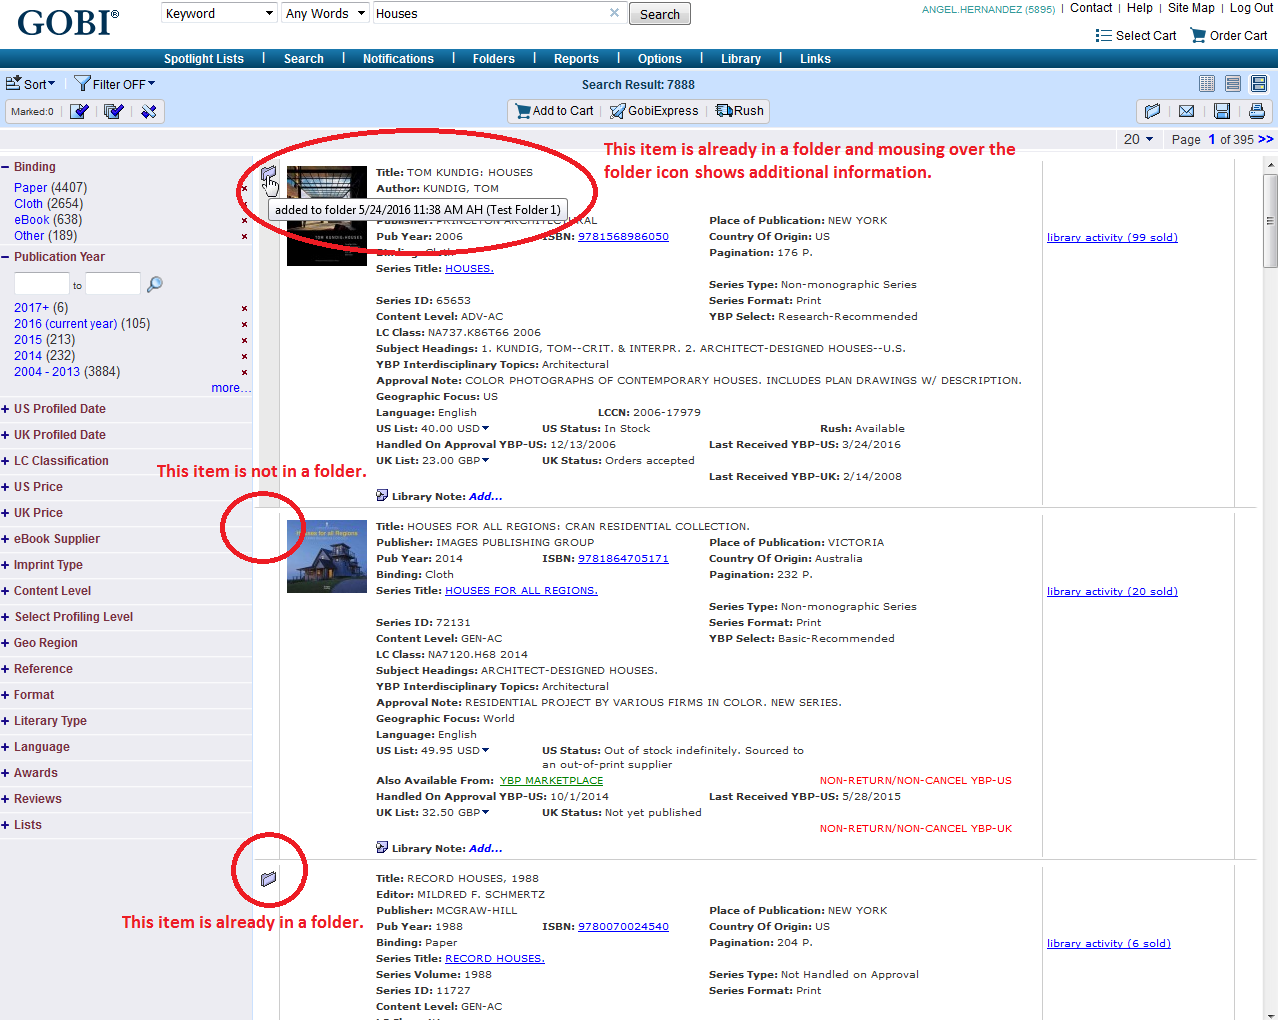Open the Library menu
The width and height of the screenshot is (1278, 1022).
[x=741, y=59]
